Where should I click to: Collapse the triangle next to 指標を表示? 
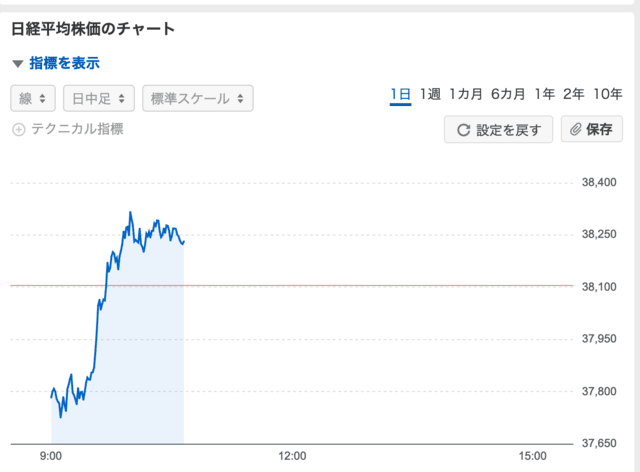(18, 64)
